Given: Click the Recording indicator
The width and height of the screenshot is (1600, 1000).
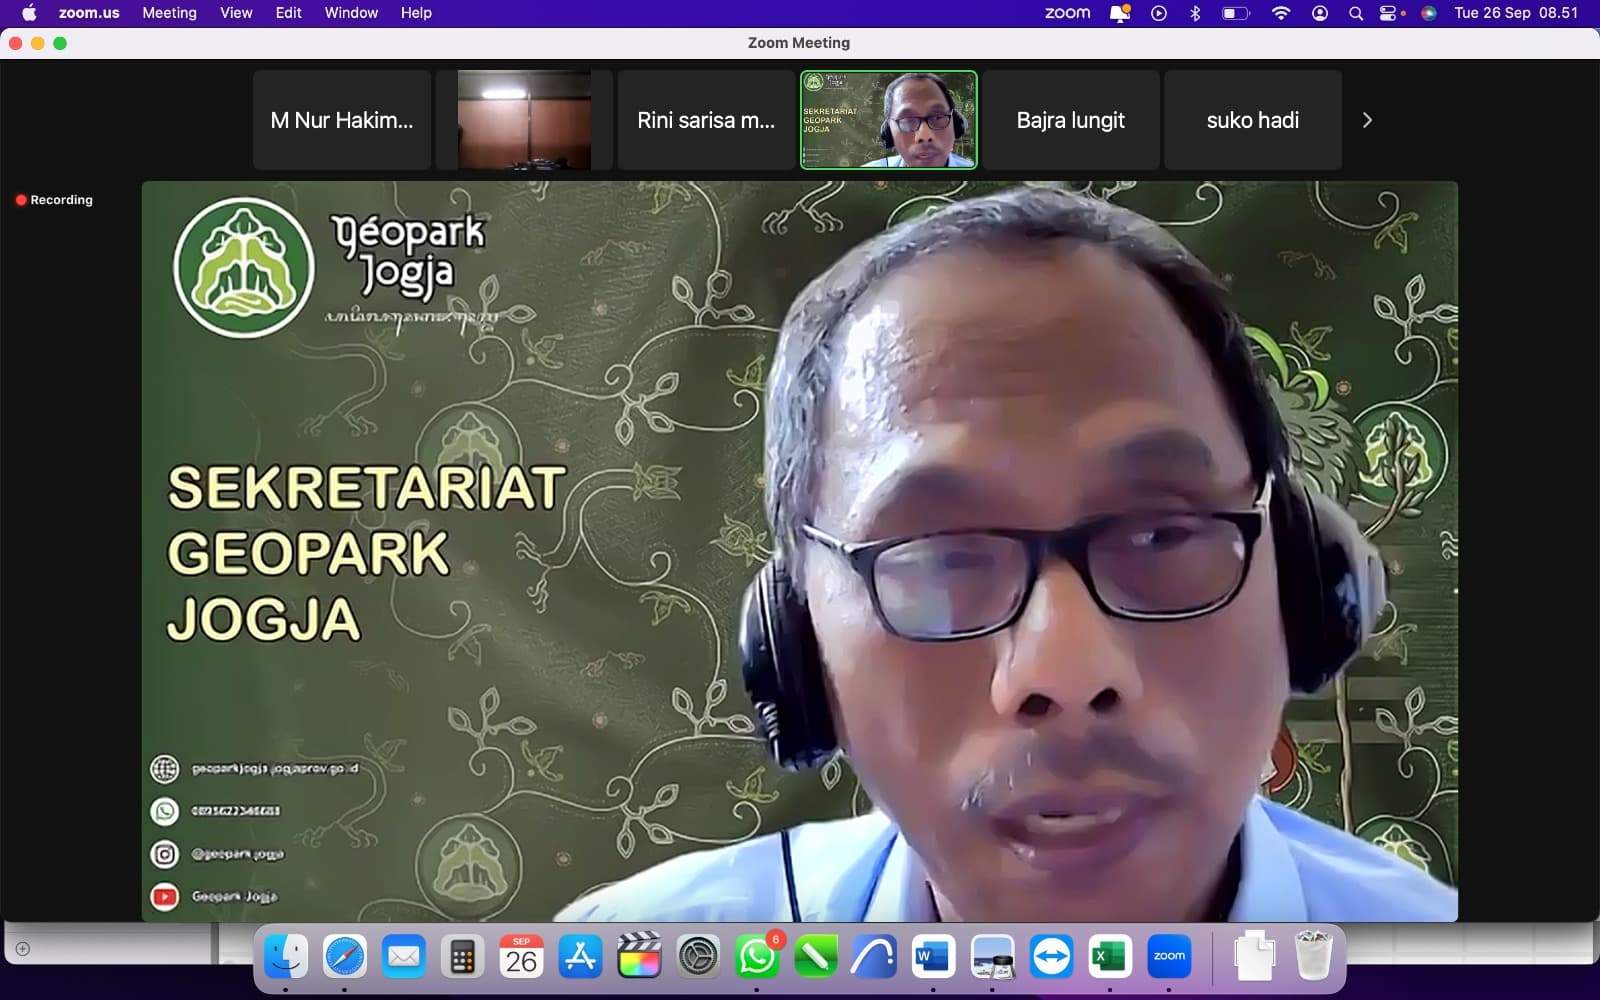Looking at the screenshot, I should coord(54,200).
